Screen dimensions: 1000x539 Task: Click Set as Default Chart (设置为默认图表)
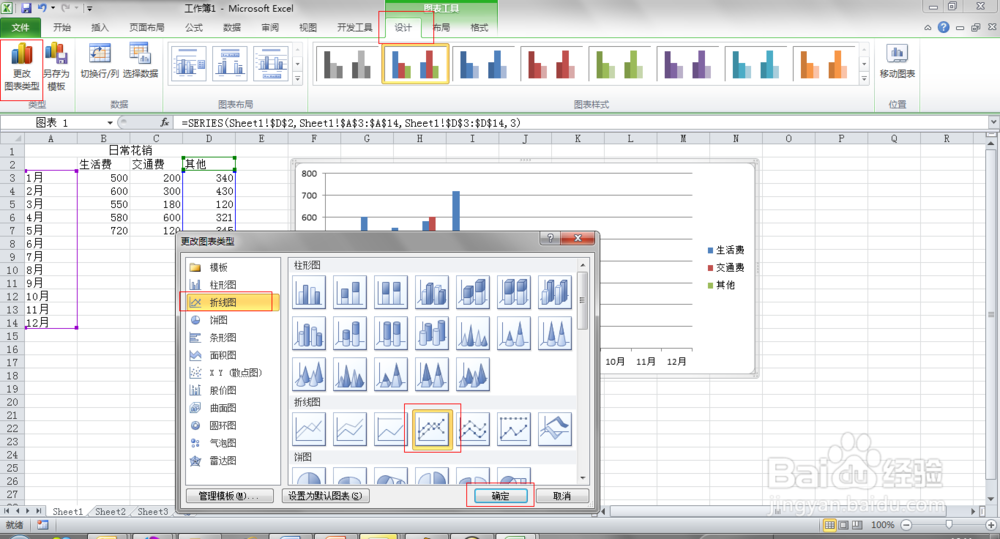[x=325, y=496]
